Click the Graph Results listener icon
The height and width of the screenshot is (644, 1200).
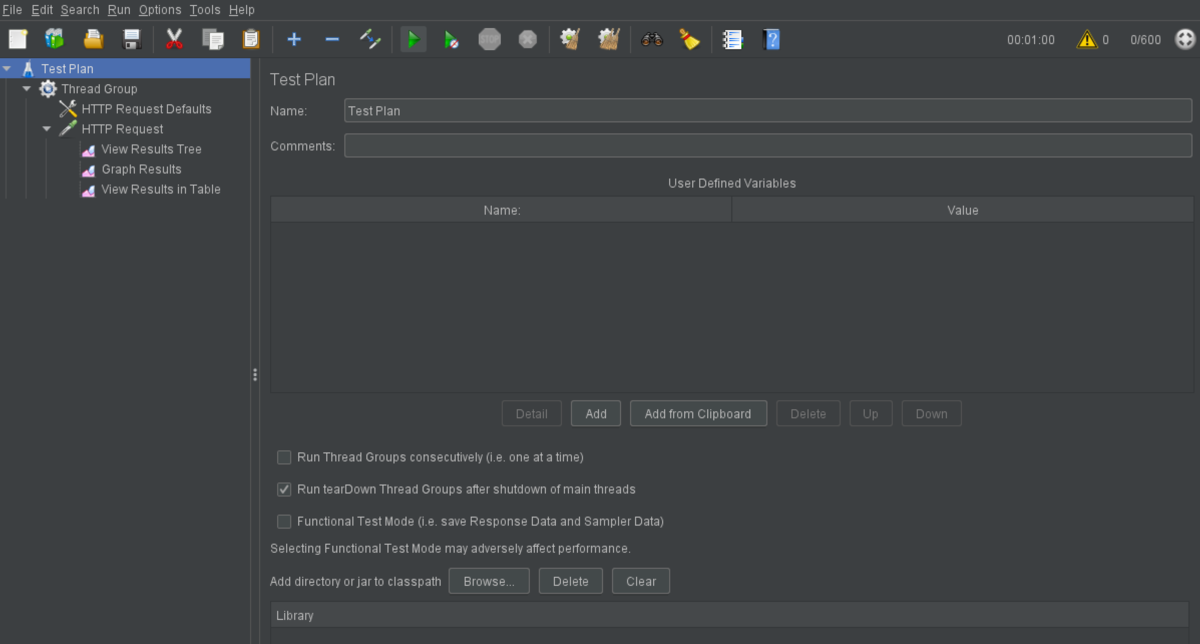[x=88, y=169]
